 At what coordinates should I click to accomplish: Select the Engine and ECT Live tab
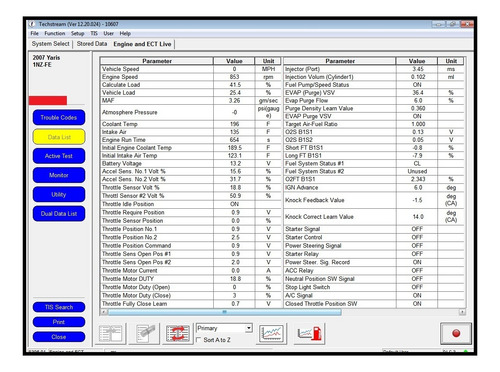(x=142, y=44)
